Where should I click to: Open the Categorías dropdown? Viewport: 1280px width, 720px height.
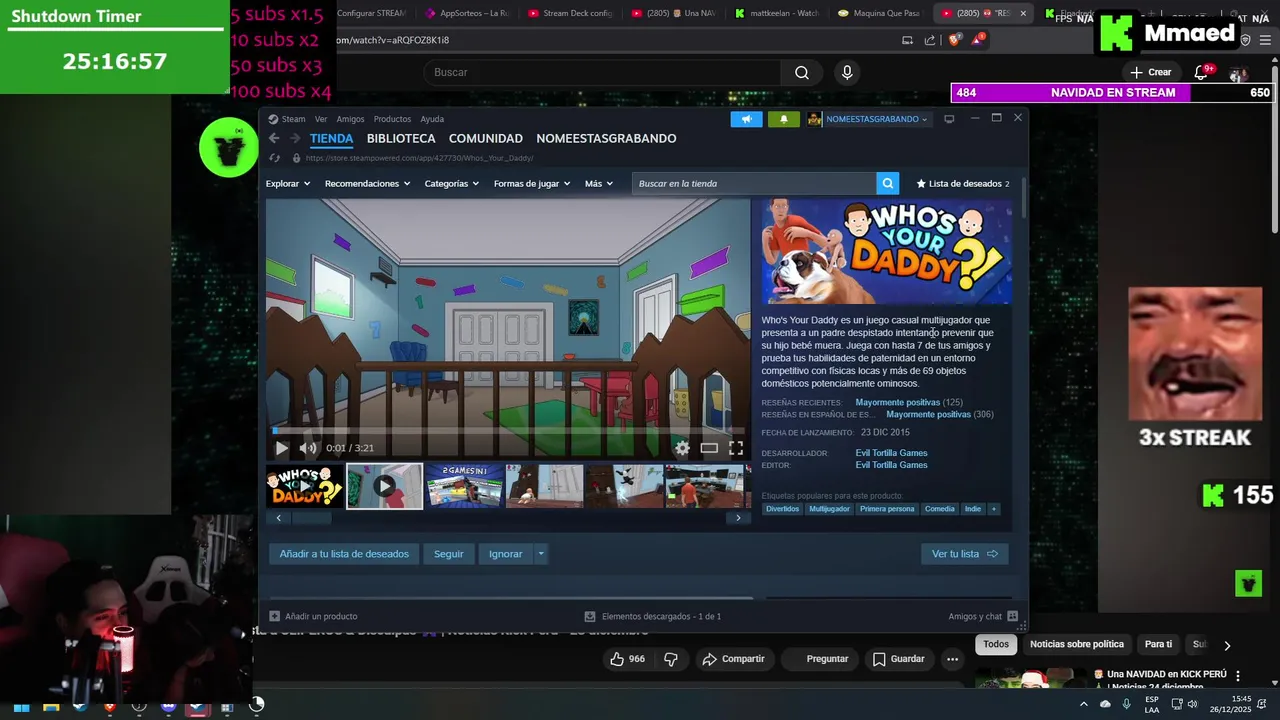451,184
